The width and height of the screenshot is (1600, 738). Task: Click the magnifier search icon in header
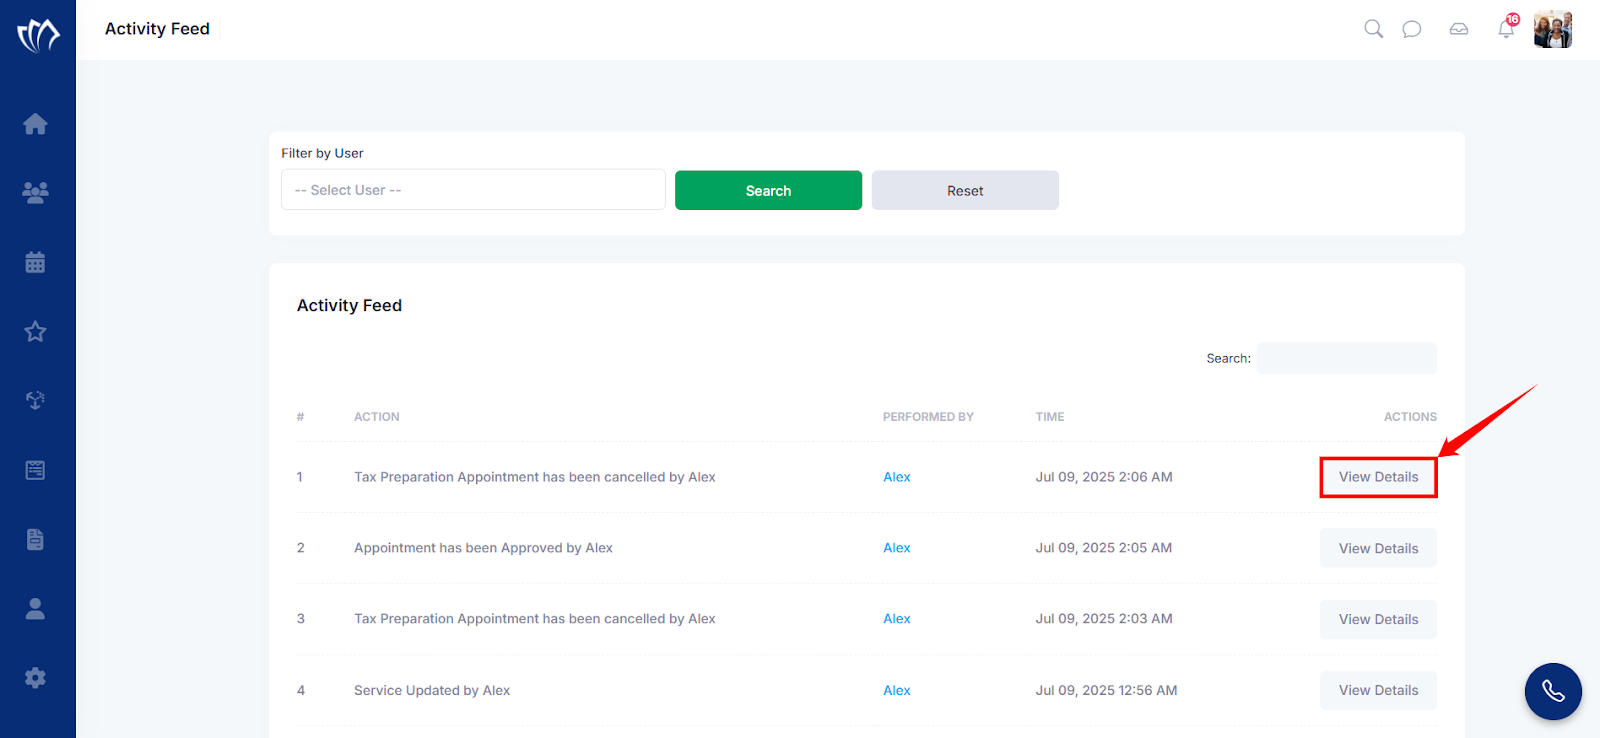(1374, 29)
